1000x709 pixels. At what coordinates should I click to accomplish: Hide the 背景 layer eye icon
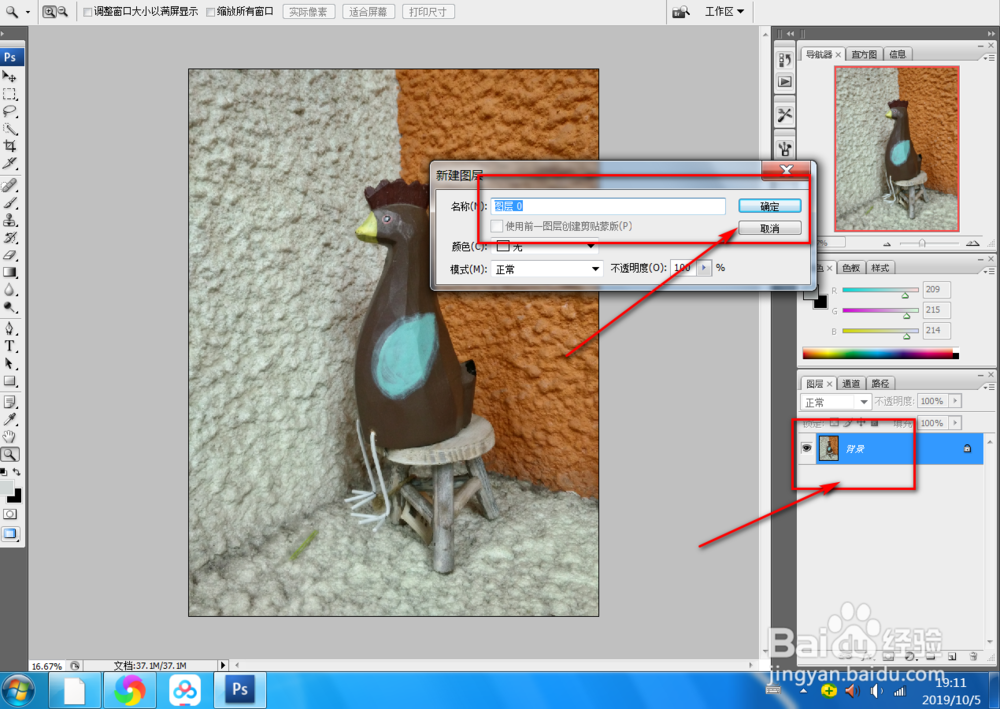807,448
